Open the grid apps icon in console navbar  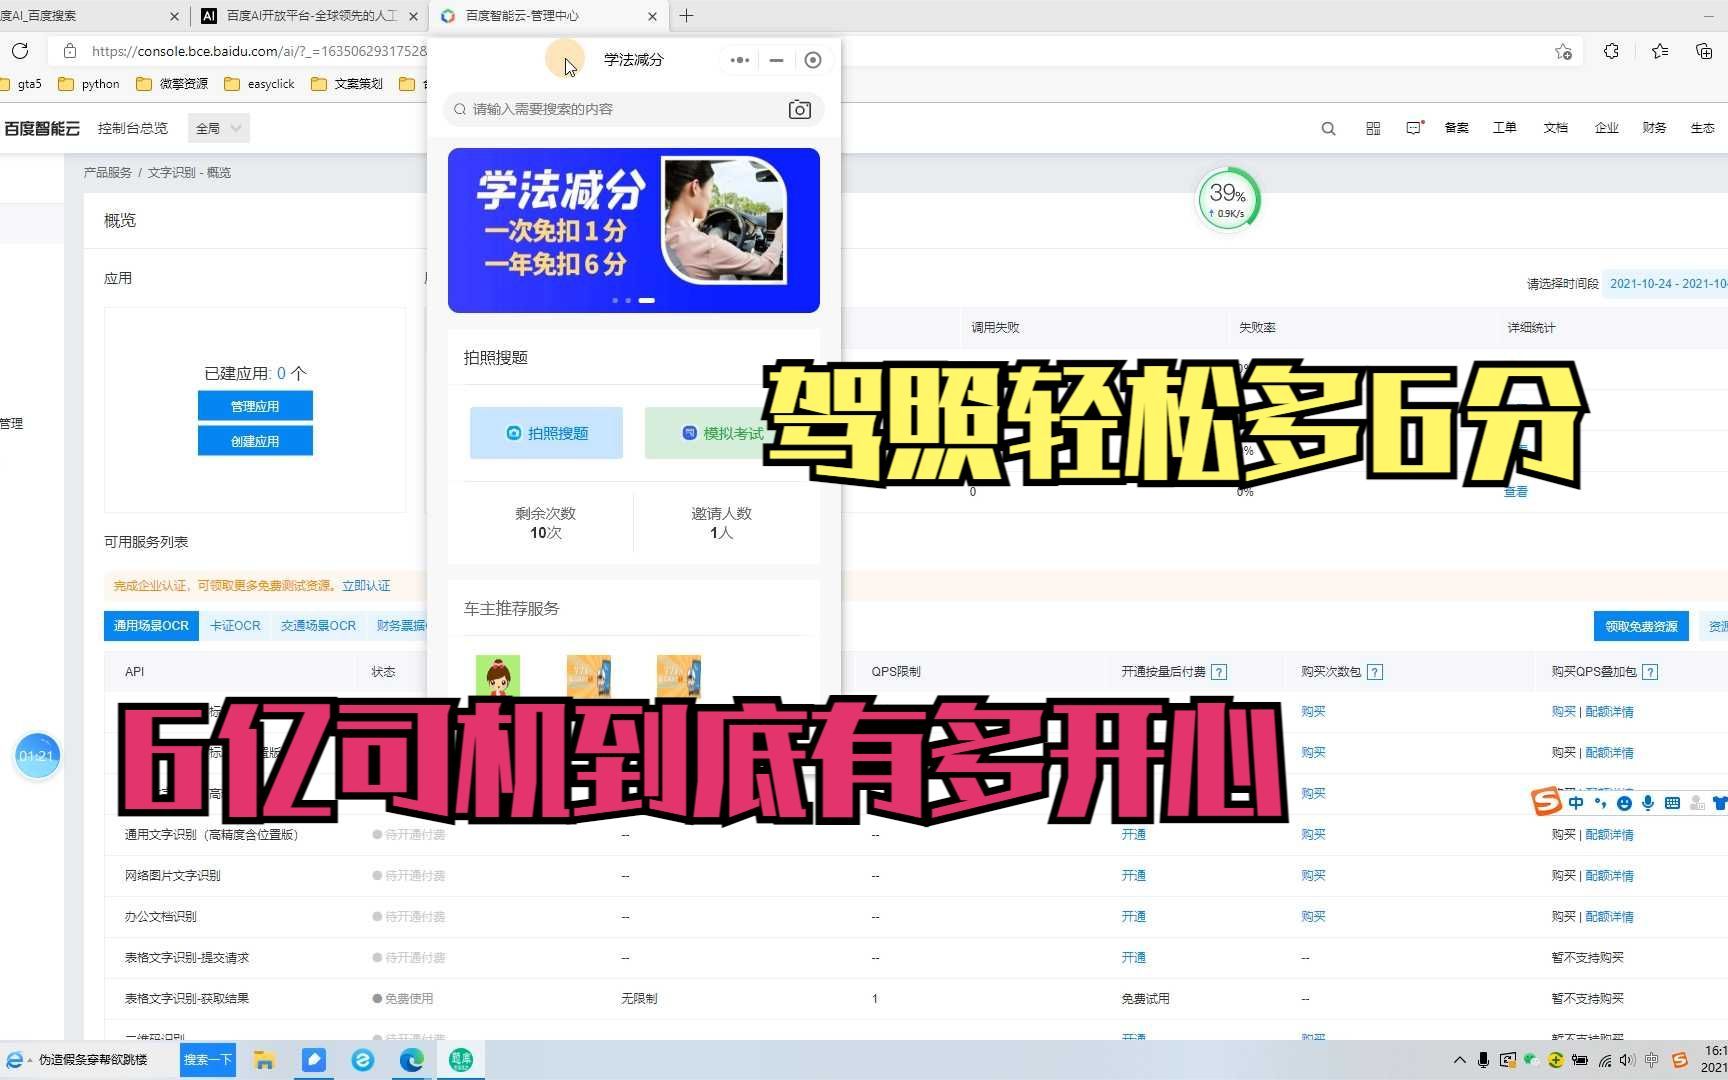coord(1373,128)
